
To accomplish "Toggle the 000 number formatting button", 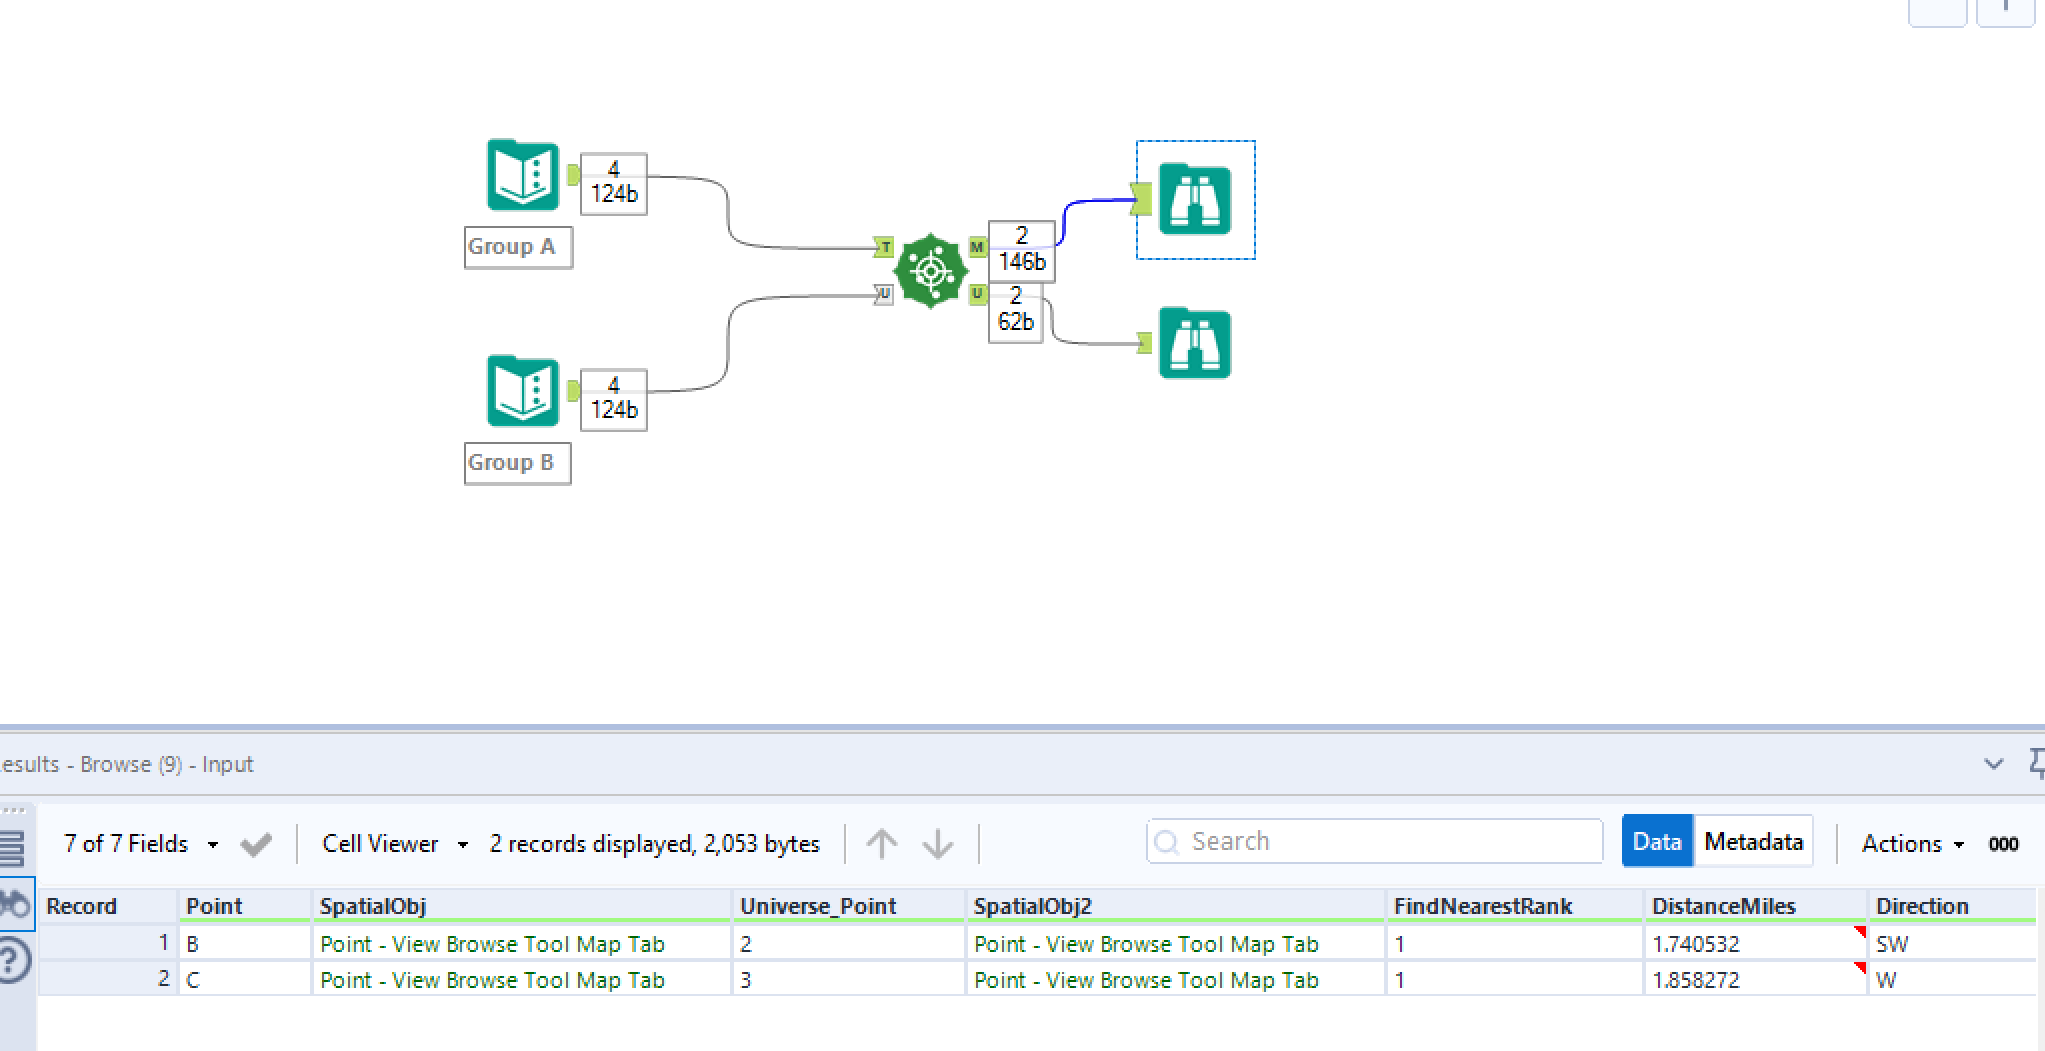I will click(2003, 844).
